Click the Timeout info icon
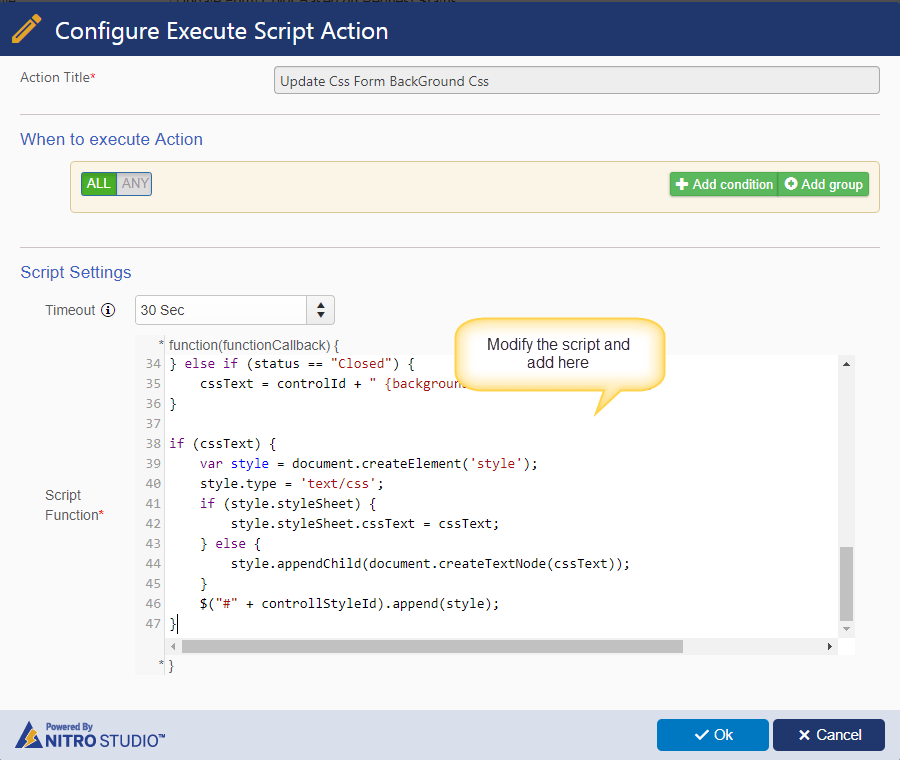Image resolution: width=900 pixels, height=760 pixels. pyautogui.click(x=108, y=310)
